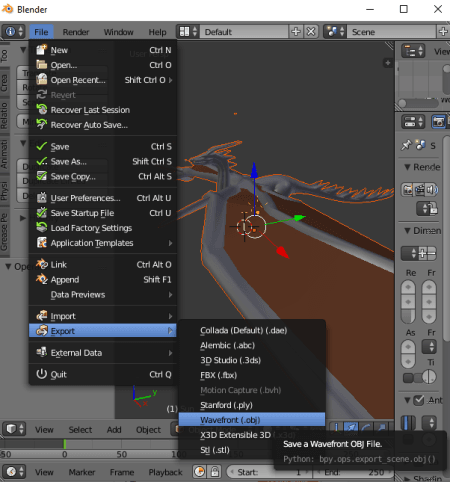450x482 pixels.
Task: Click the Save Copy icon
Action: pos(42,176)
